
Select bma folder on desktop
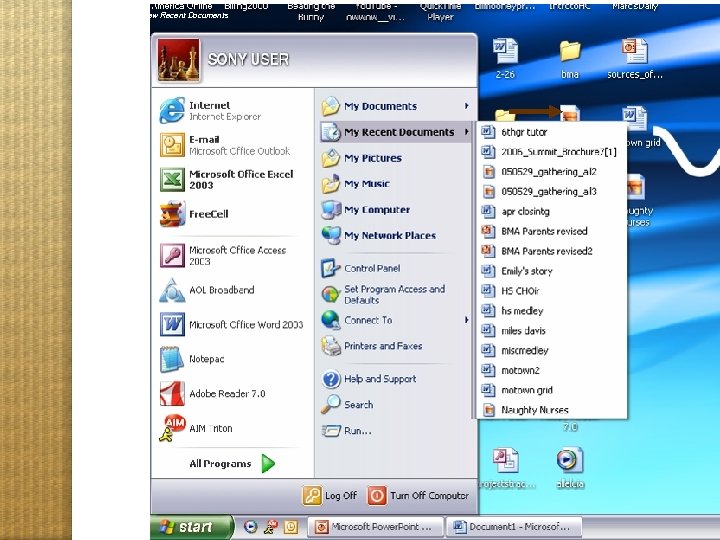pyautogui.click(x=570, y=59)
